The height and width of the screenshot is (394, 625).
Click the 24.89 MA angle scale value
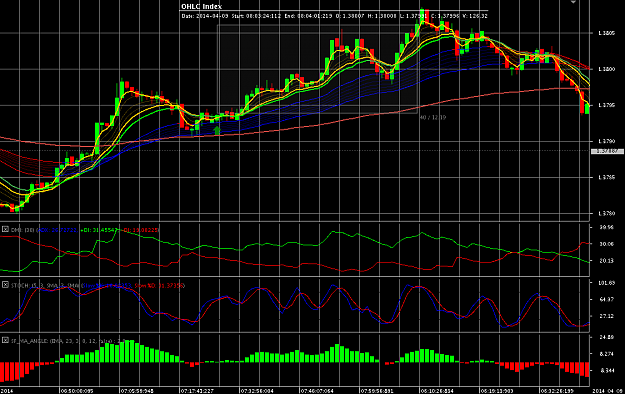coord(606,337)
